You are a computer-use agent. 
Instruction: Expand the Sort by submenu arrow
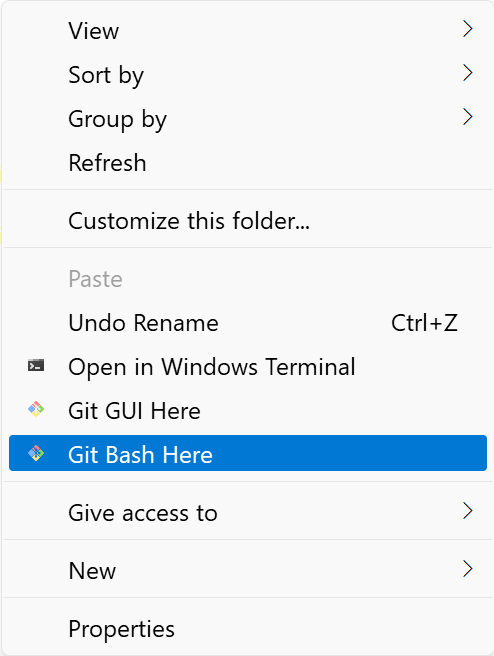point(468,73)
